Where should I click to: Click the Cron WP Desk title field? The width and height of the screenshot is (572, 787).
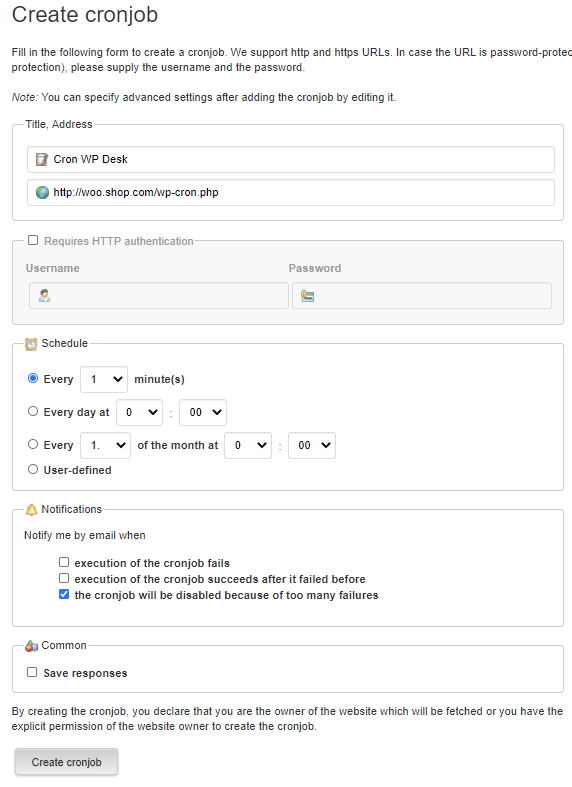[x=291, y=160]
